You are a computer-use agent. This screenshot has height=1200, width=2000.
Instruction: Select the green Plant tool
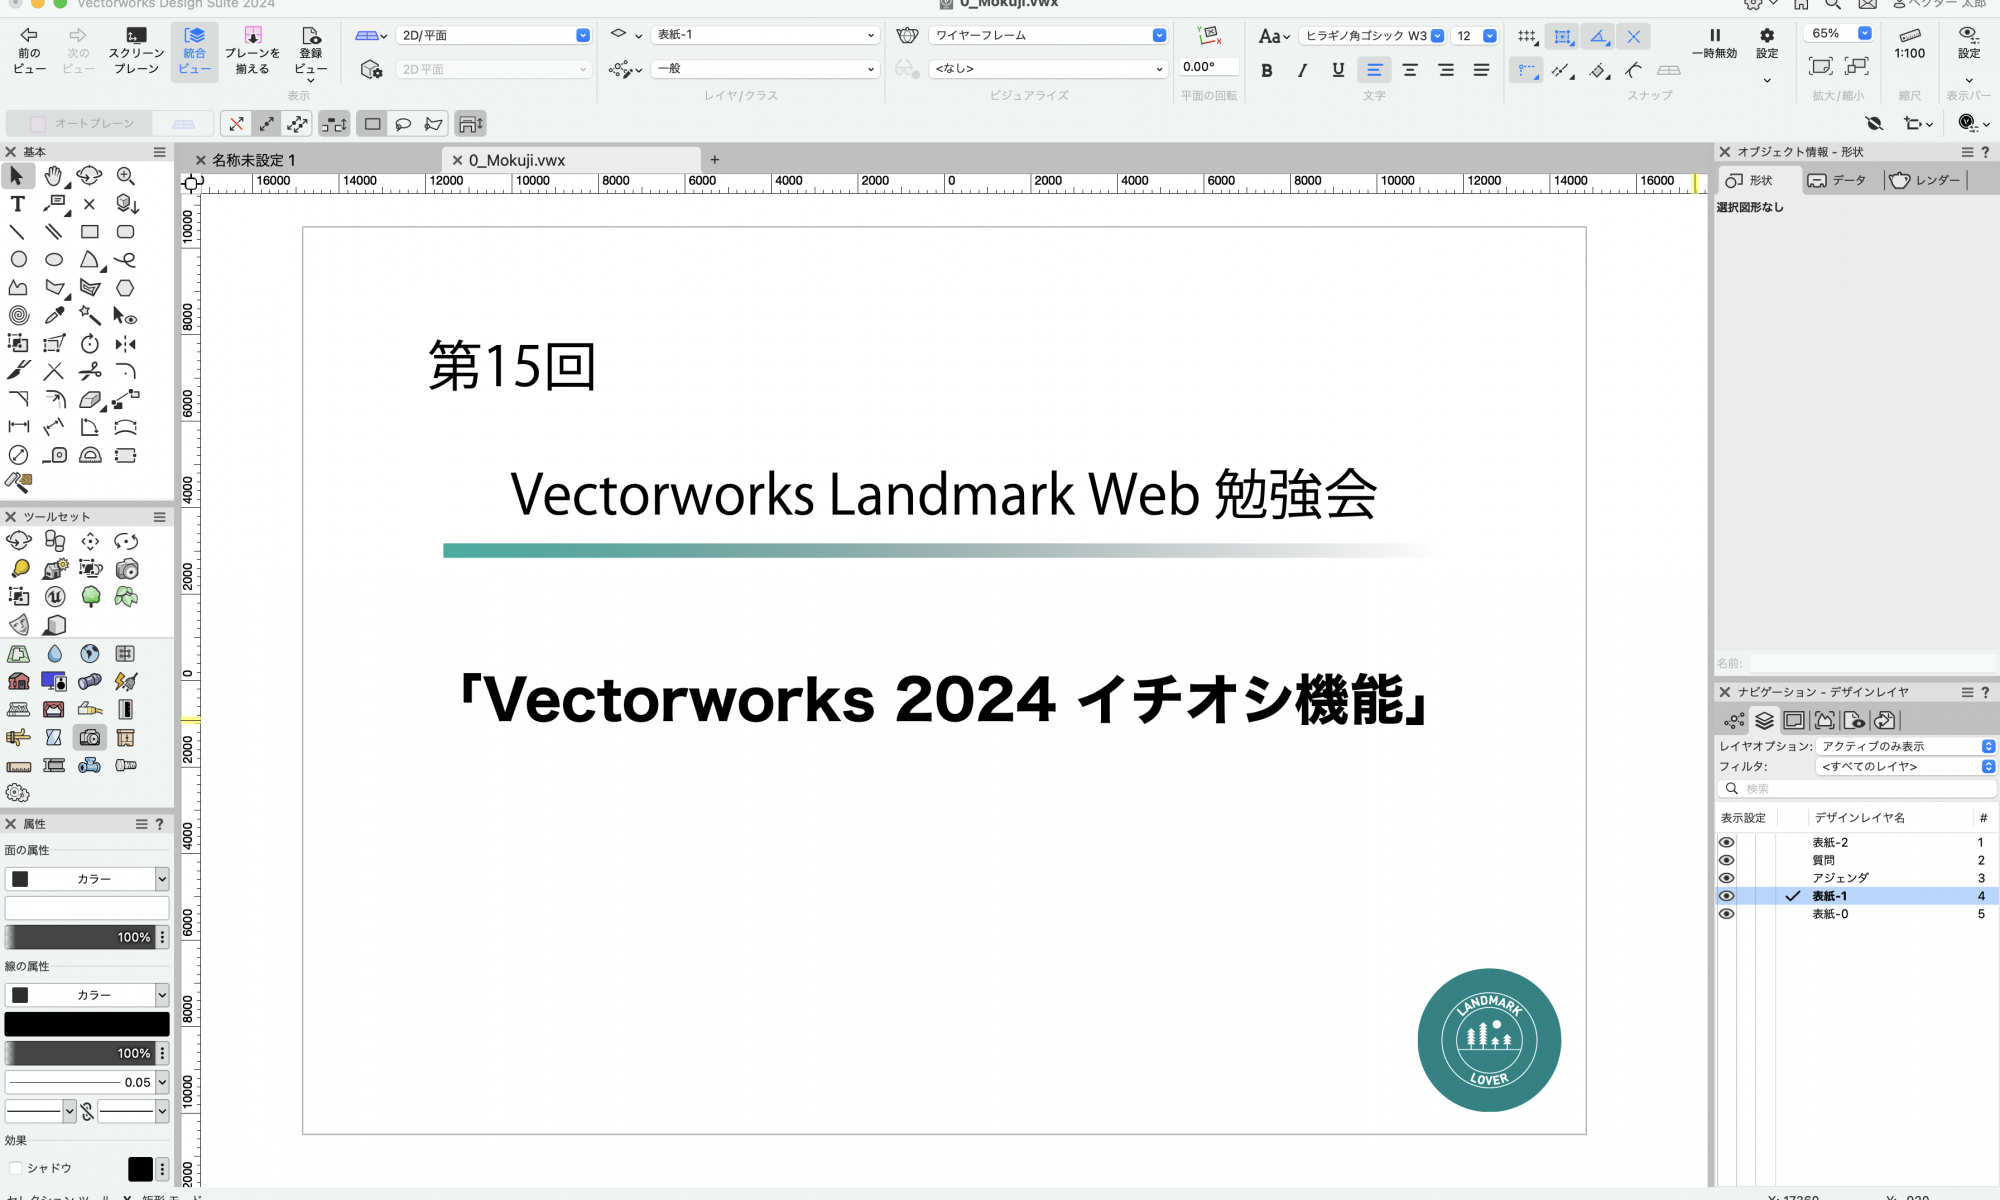pos(91,597)
